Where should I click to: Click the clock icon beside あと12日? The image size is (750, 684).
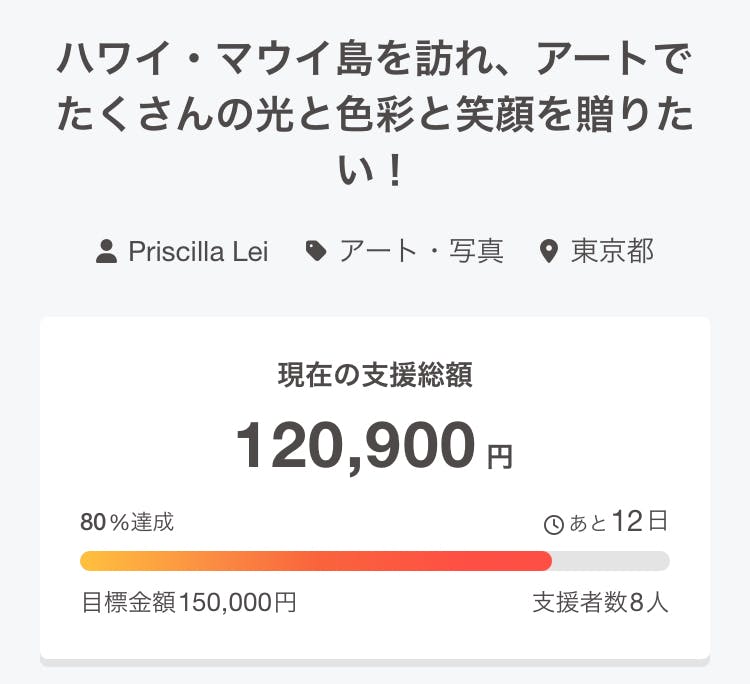click(553, 523)
